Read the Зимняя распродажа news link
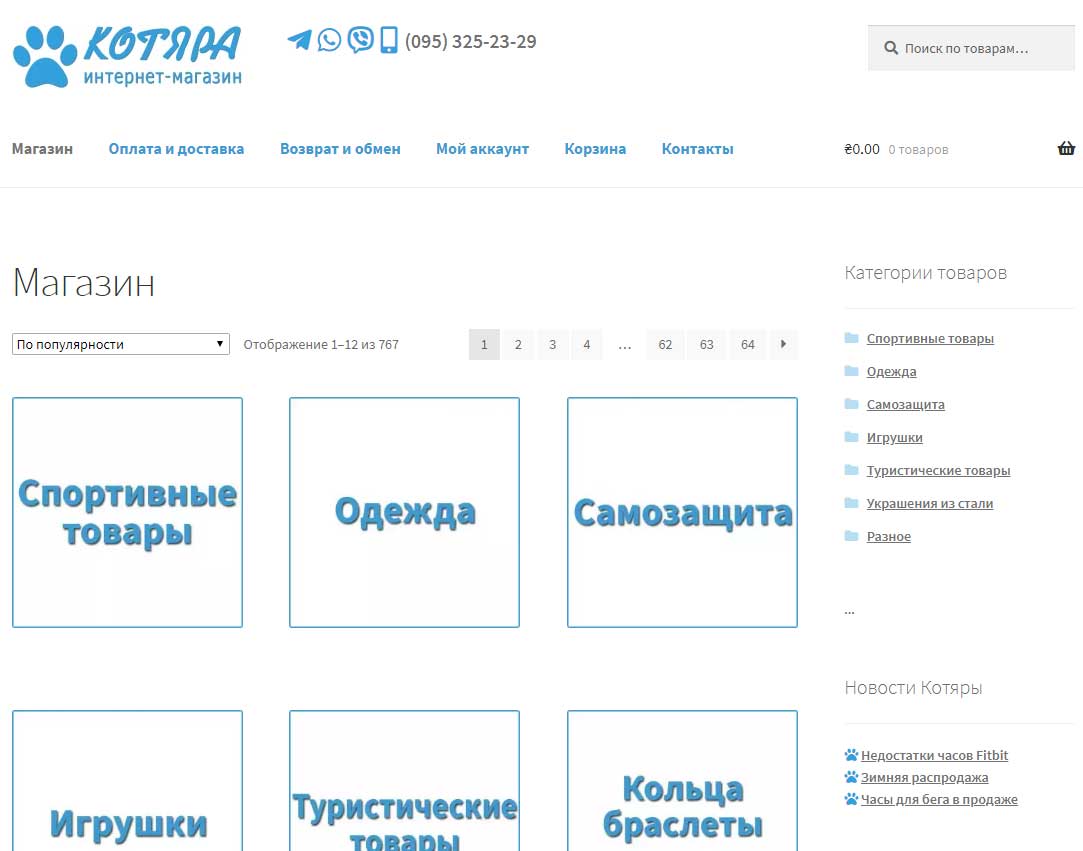1083x851 pixels. pyautogui.click(x=924, y=777)
